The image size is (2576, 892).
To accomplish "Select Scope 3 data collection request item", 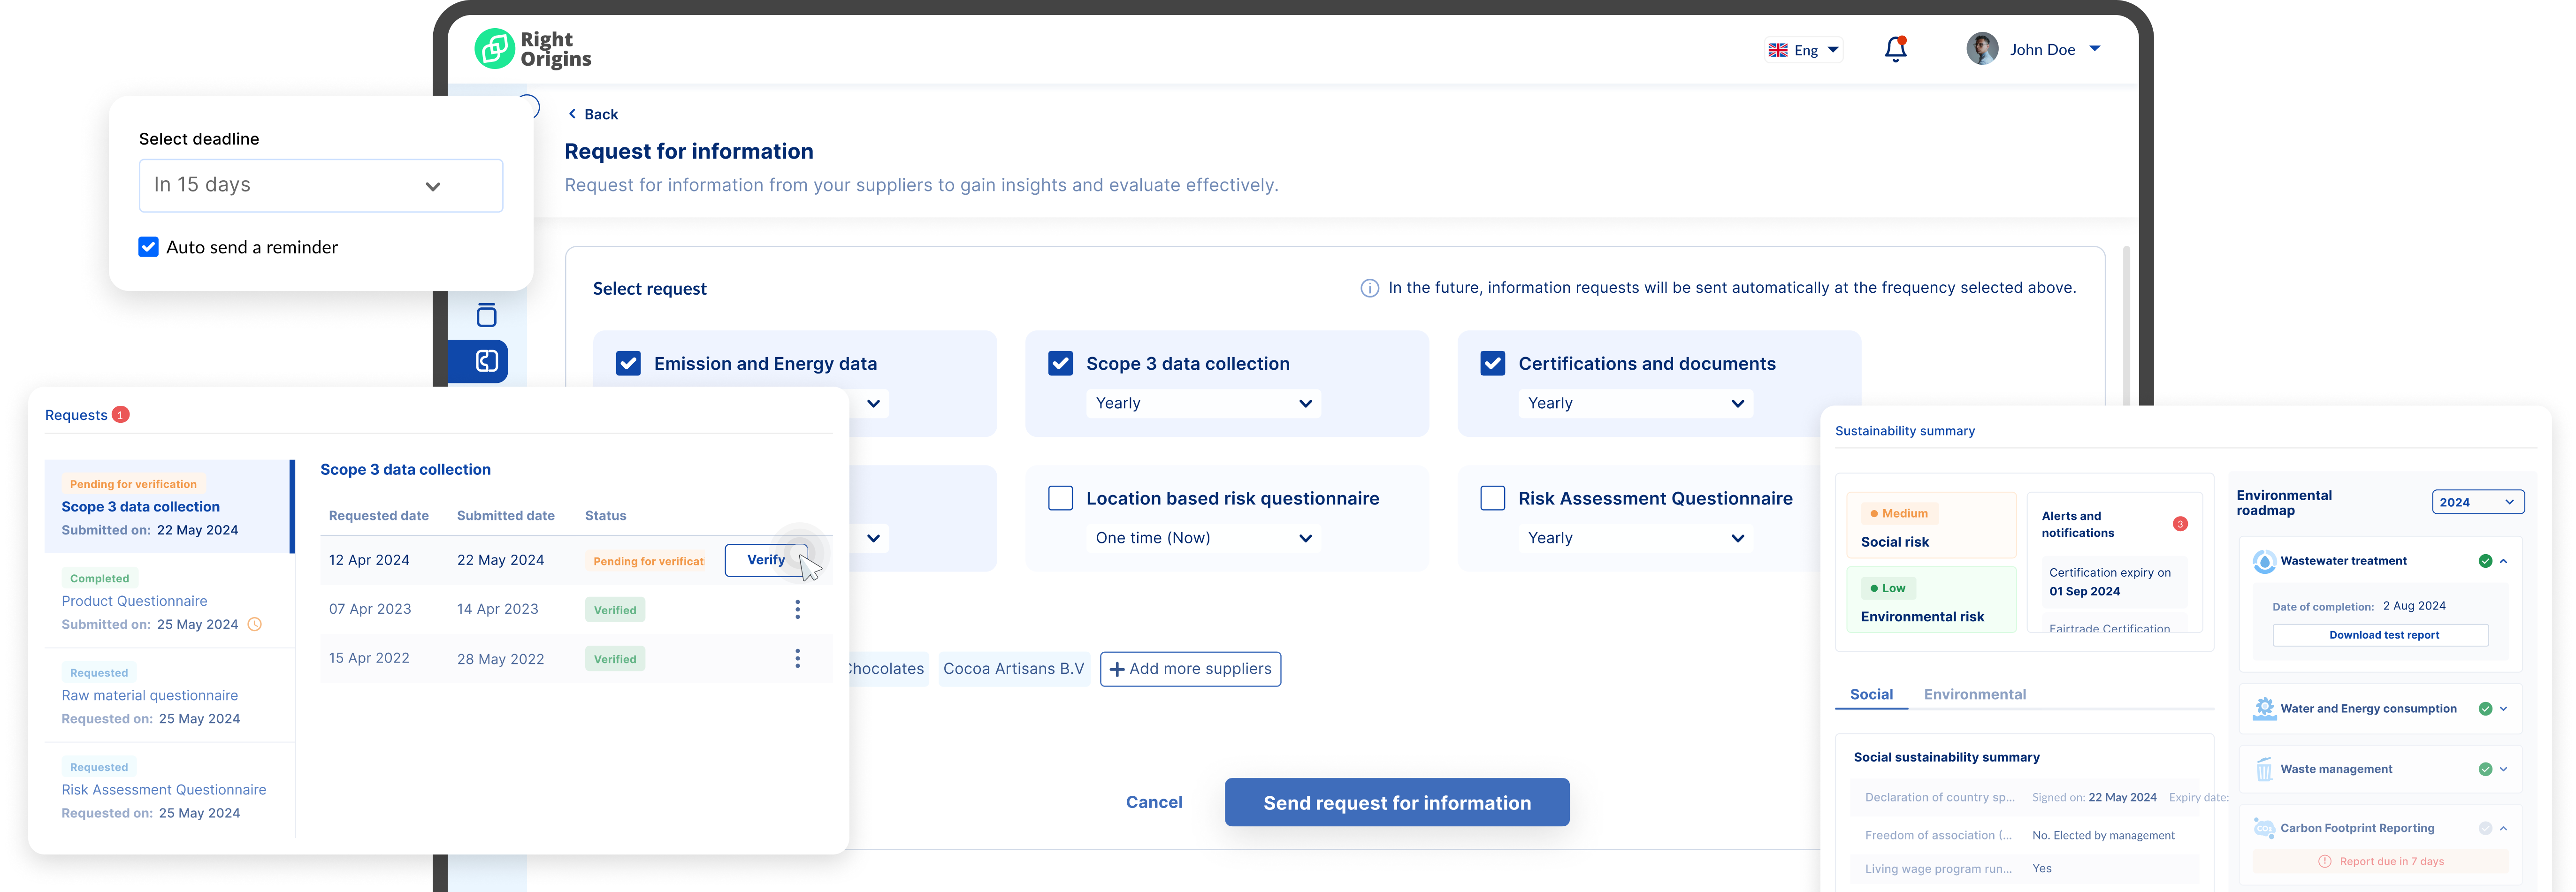I will click(x=168, y=506).
